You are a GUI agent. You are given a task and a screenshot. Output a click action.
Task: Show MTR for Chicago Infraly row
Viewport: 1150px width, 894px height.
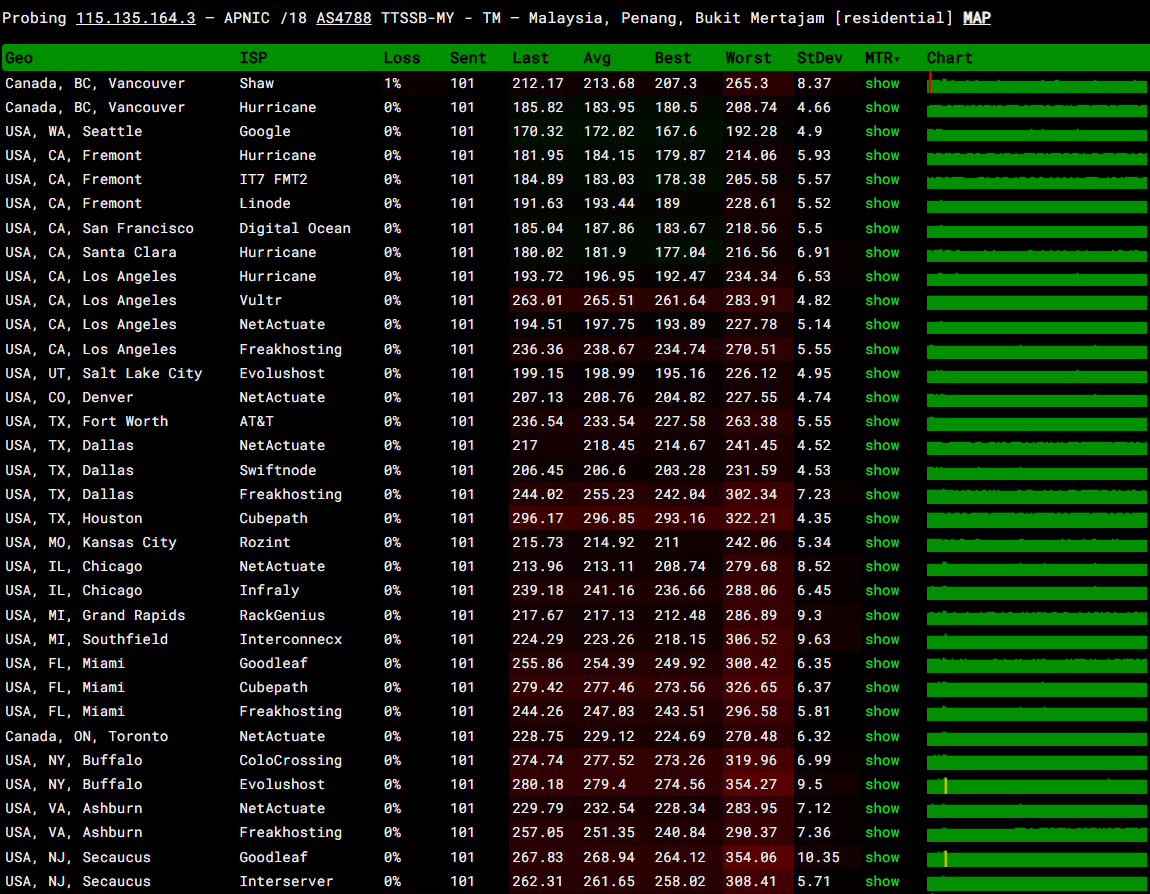(x=882, y=592)
